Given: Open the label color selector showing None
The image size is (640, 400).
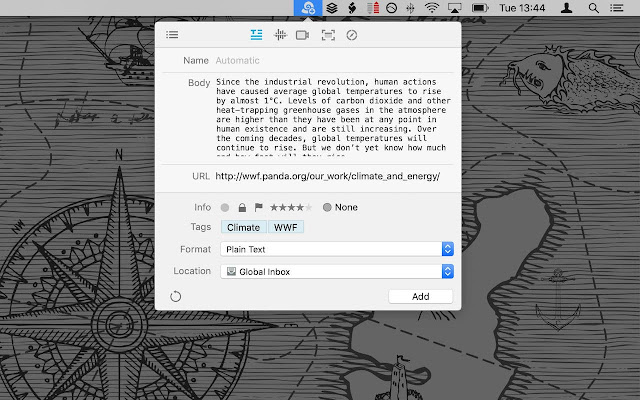Looking at the screenshot, I should [x=340, y=208].
